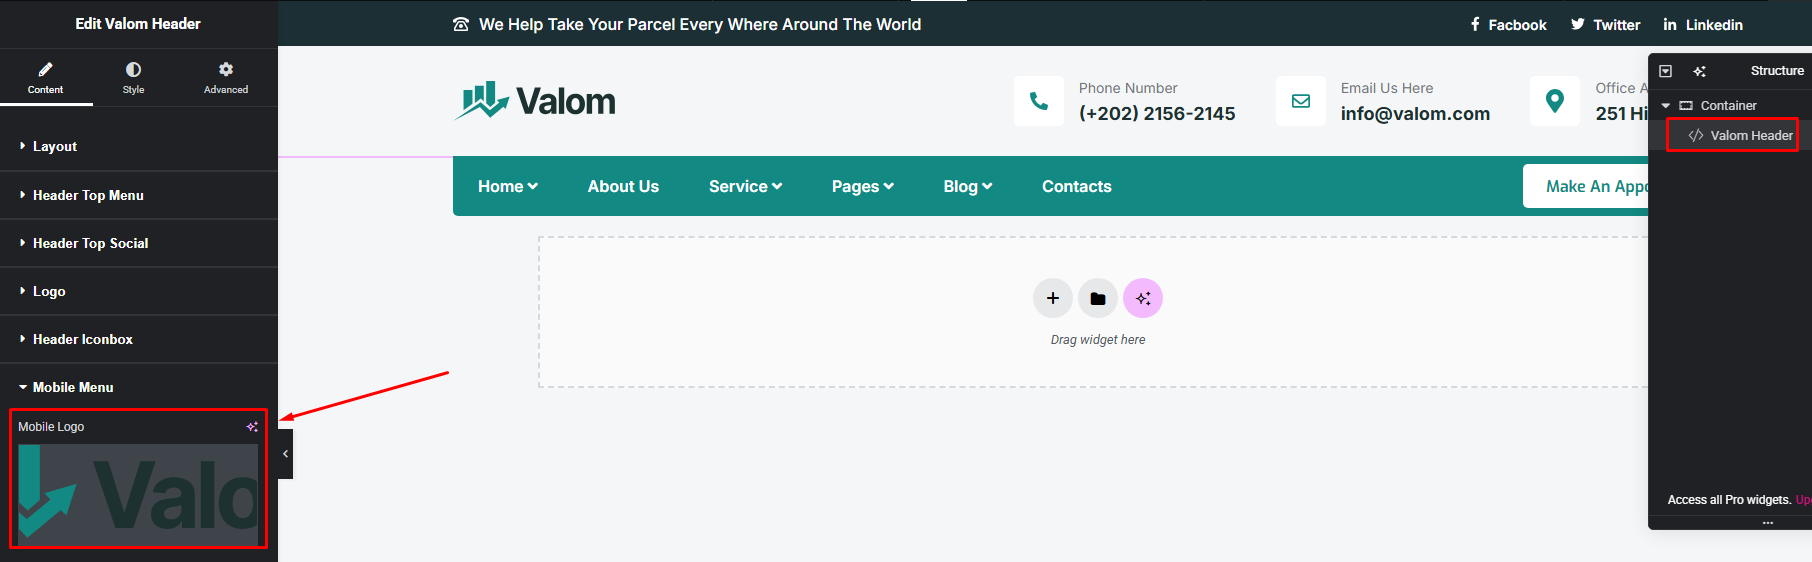1812x562 pixels.
Task: Click the plus add-element icon
Action: (x=1052, y=298)
